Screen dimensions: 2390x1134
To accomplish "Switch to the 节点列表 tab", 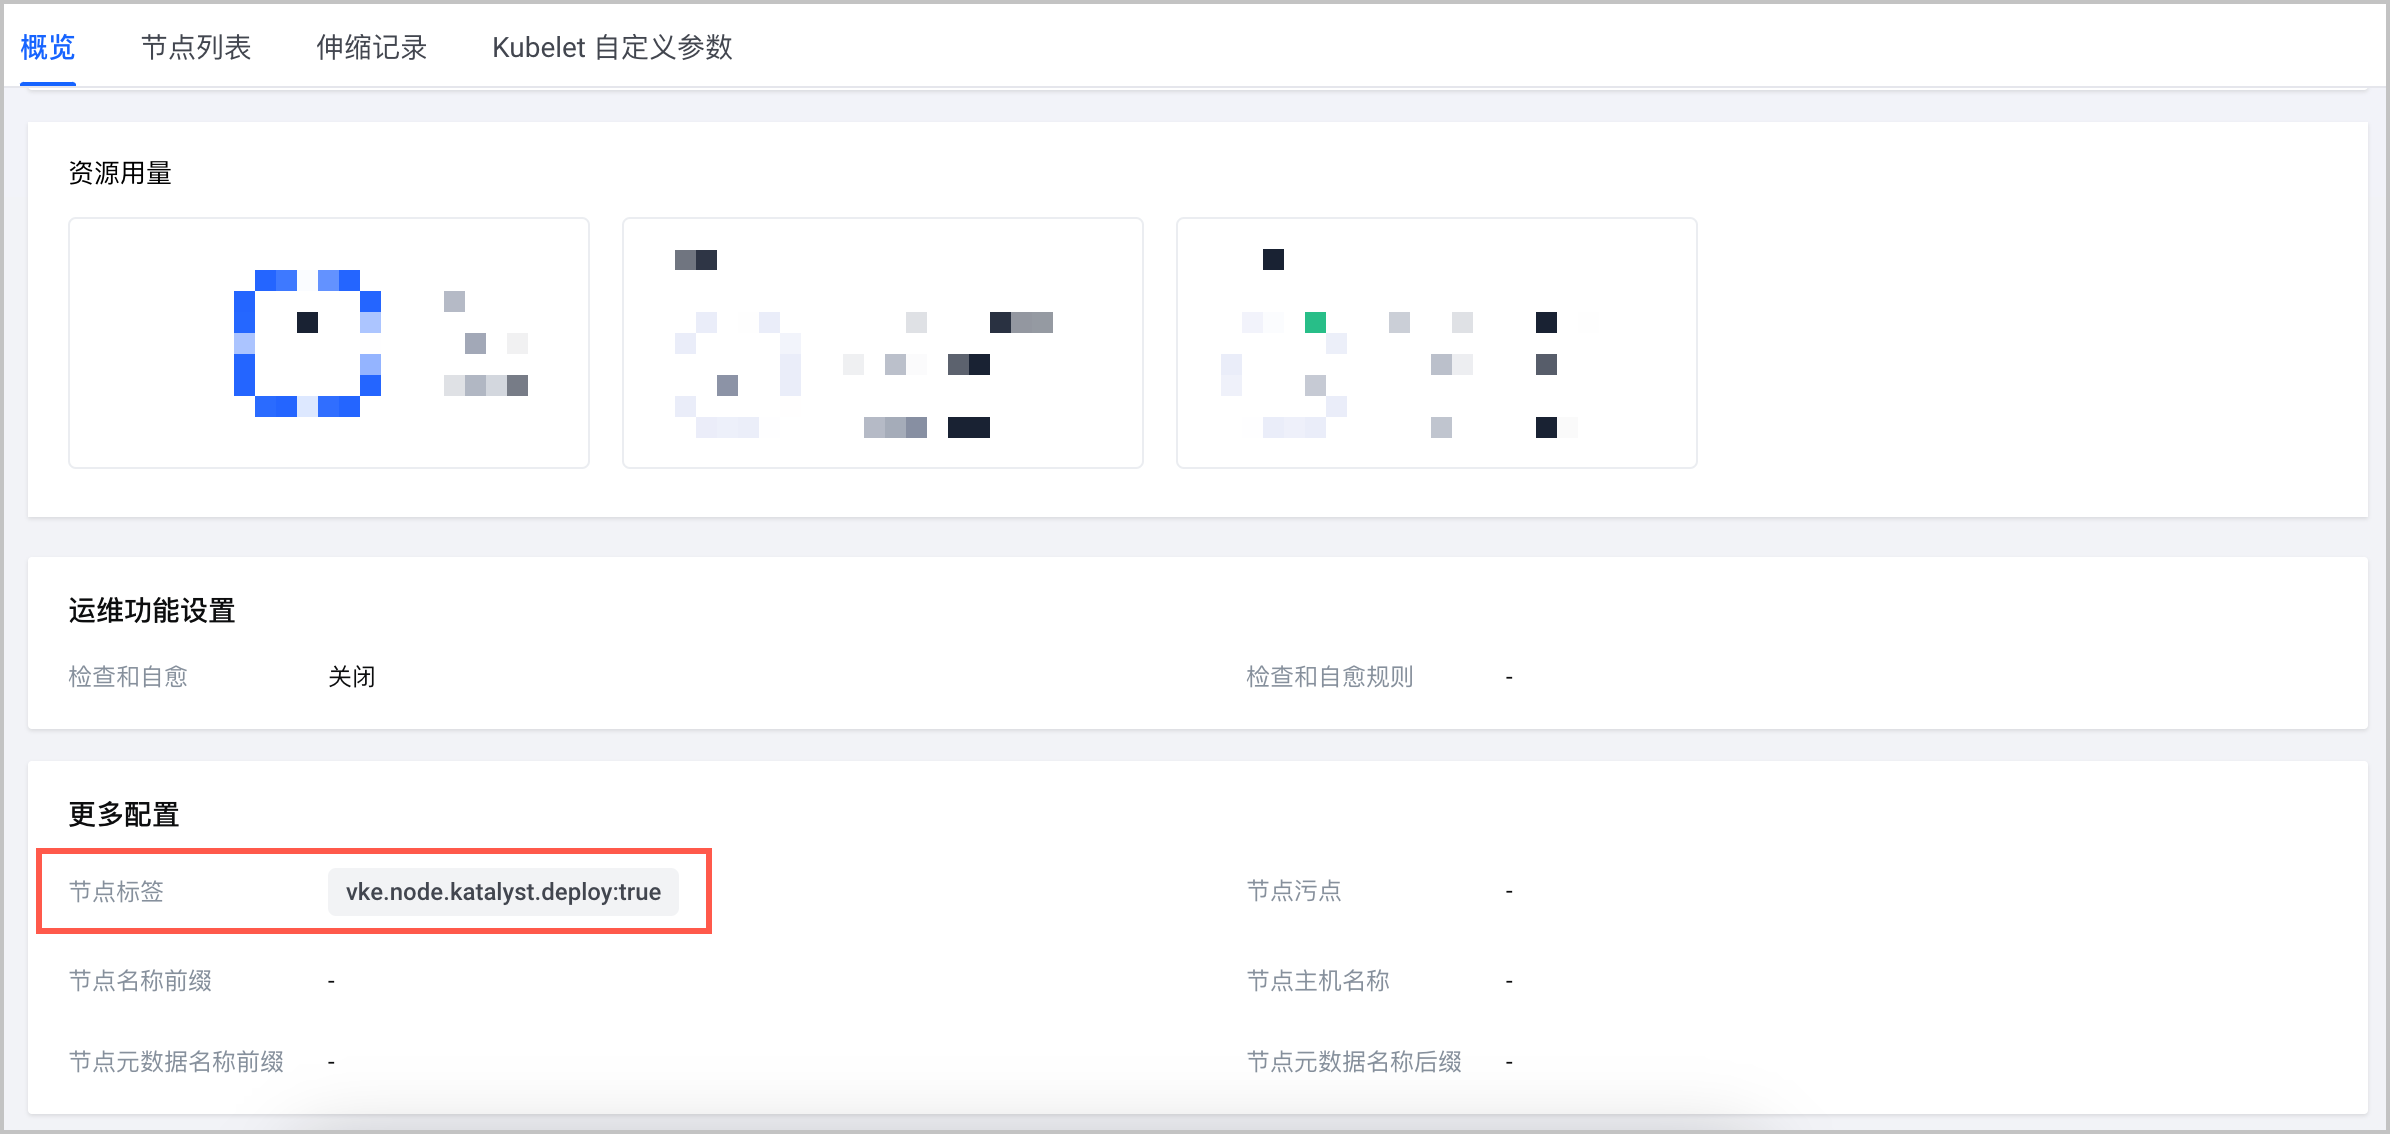I will (196, 47).
